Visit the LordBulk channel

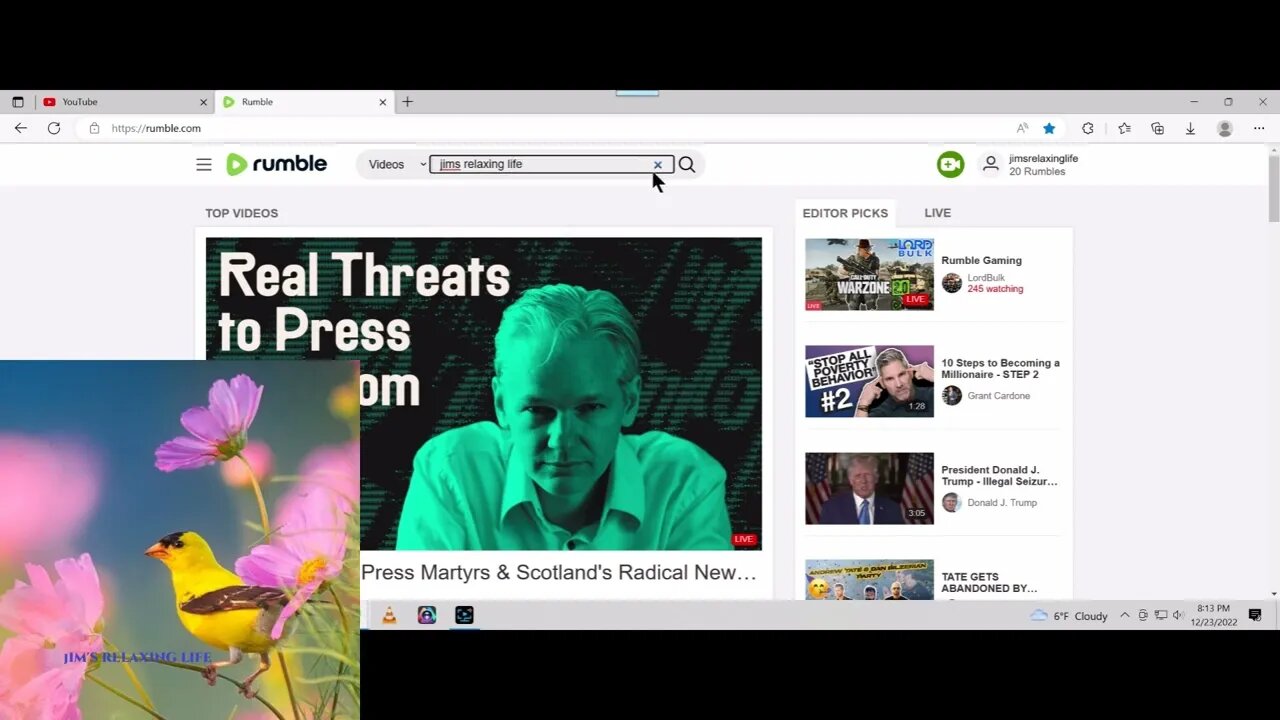coord(986,278)
